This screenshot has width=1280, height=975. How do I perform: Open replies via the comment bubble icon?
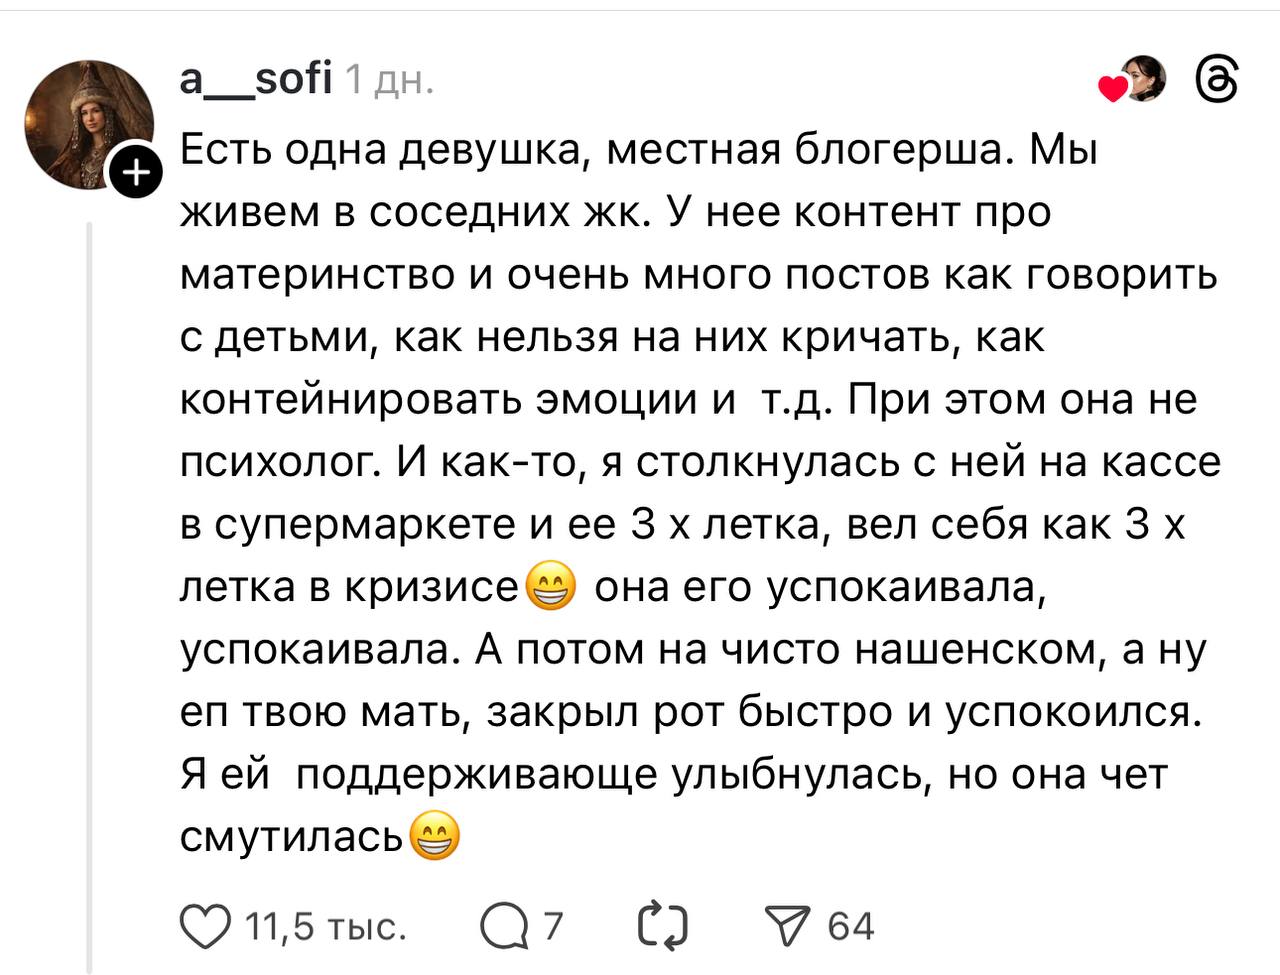504,926
